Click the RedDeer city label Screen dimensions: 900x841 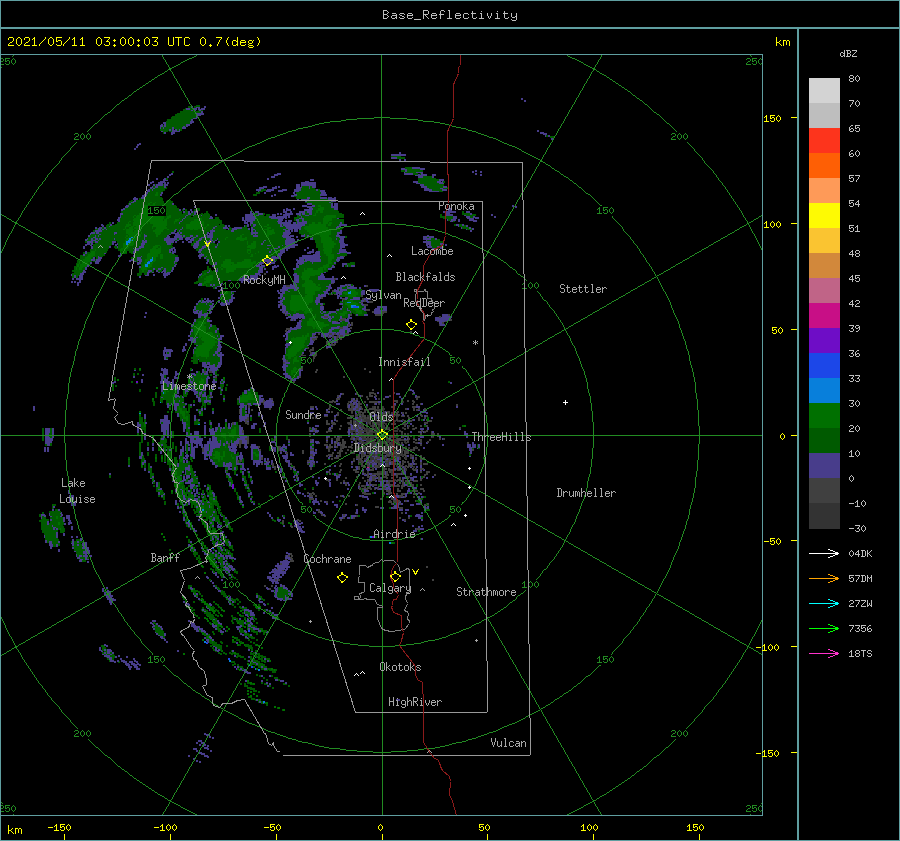click(424, 303)
